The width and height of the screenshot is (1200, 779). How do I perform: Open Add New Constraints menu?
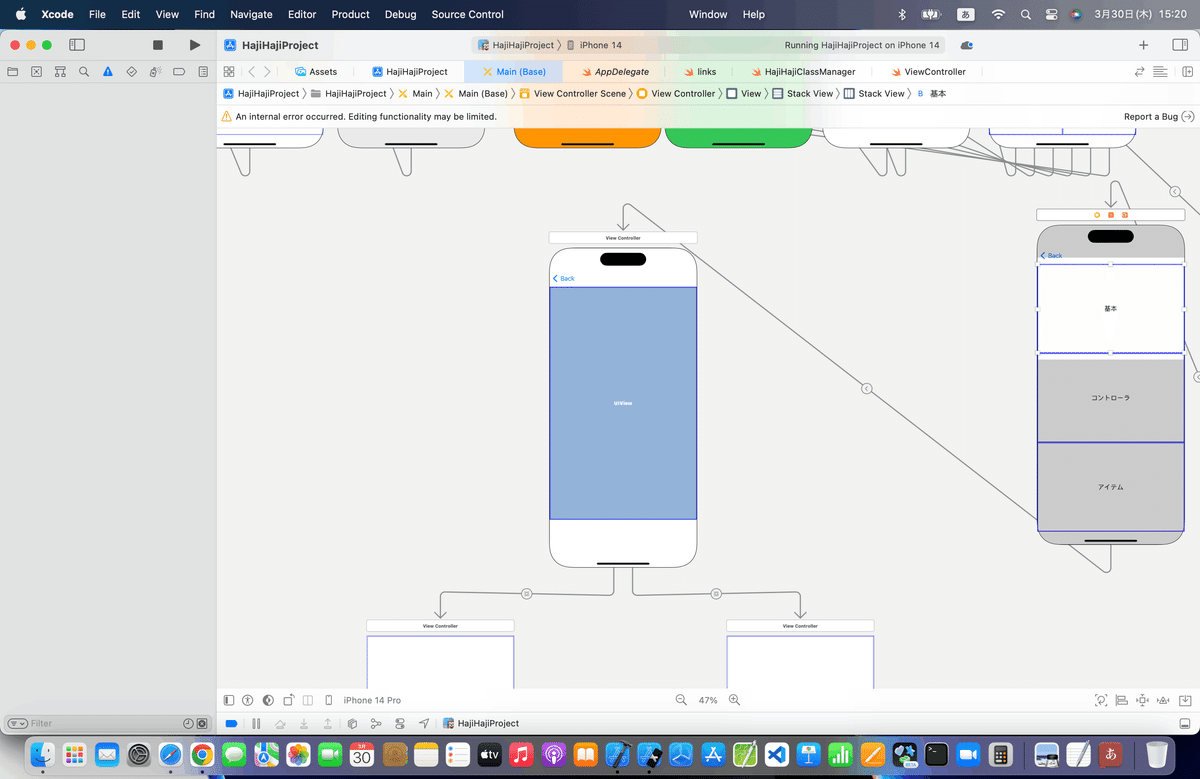1143,700
